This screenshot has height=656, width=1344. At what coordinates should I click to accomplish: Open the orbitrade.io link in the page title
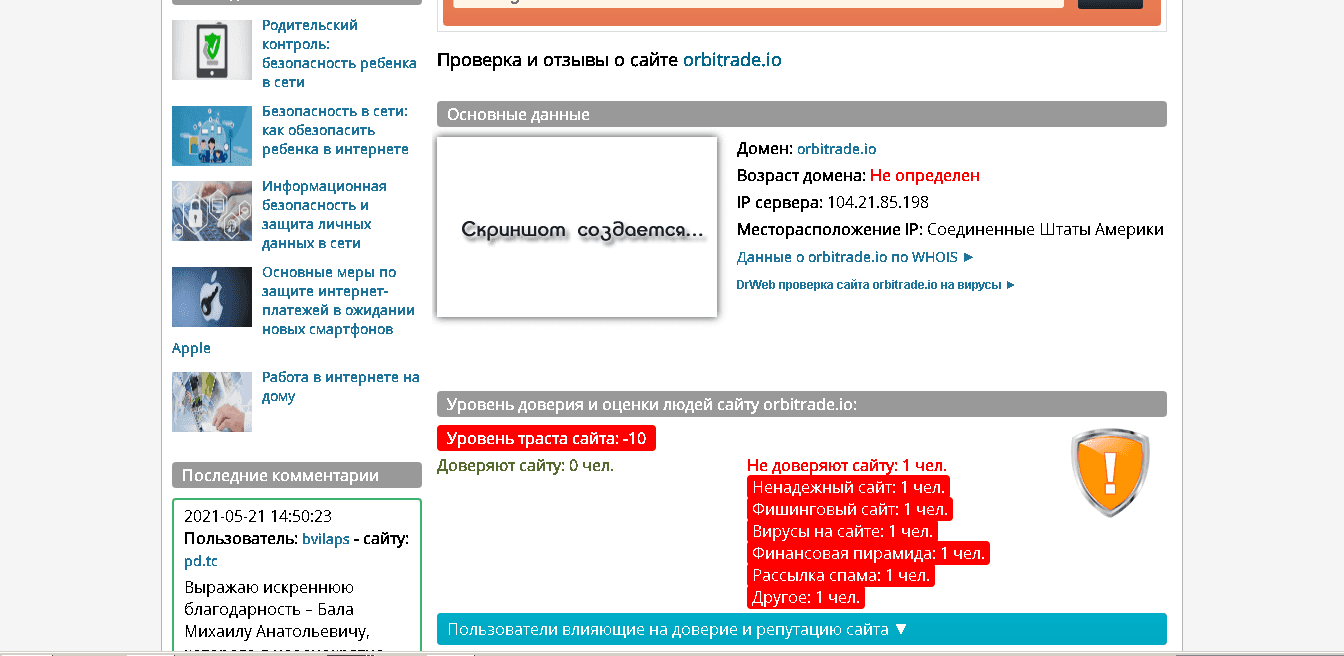point(732,59)
